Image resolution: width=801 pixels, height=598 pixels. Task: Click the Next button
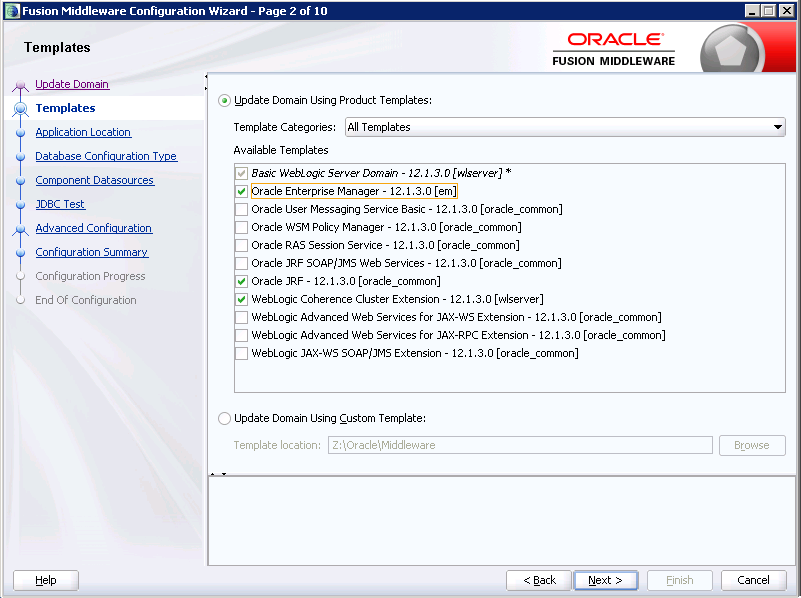click(x=606, y=580)
